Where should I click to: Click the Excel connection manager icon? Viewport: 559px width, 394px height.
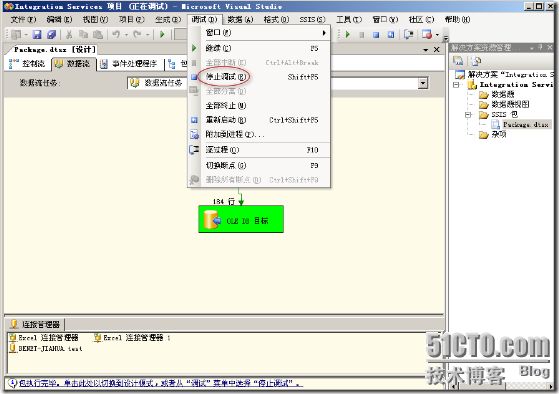point(13,337)
